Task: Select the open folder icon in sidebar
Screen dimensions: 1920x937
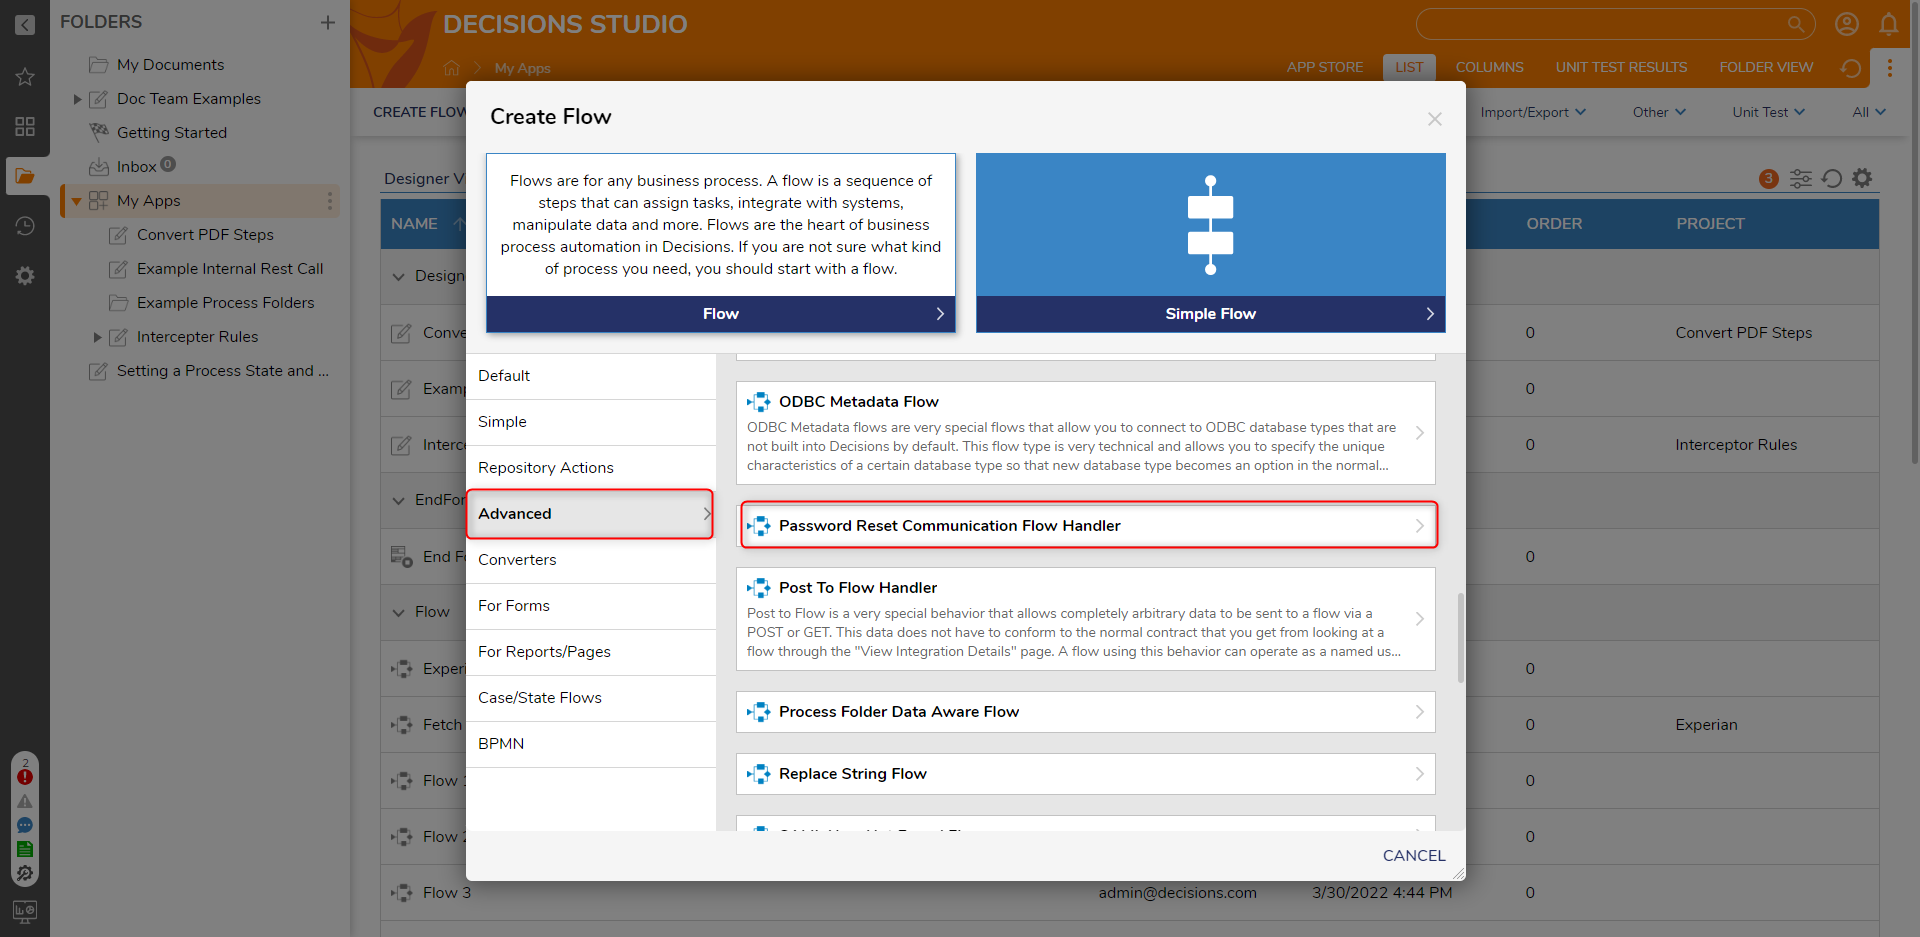Action: [x=25, y=176]
